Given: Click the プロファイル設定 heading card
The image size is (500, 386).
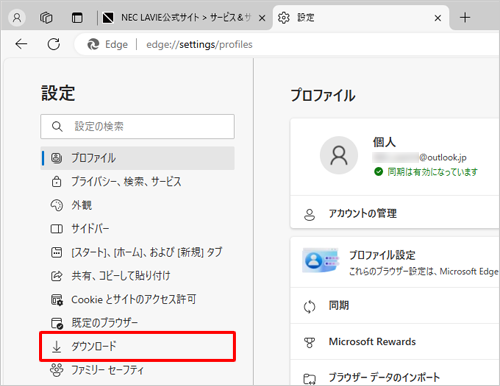Looking at the screenshot, I should pyautogui.click(x=395, y=262).
